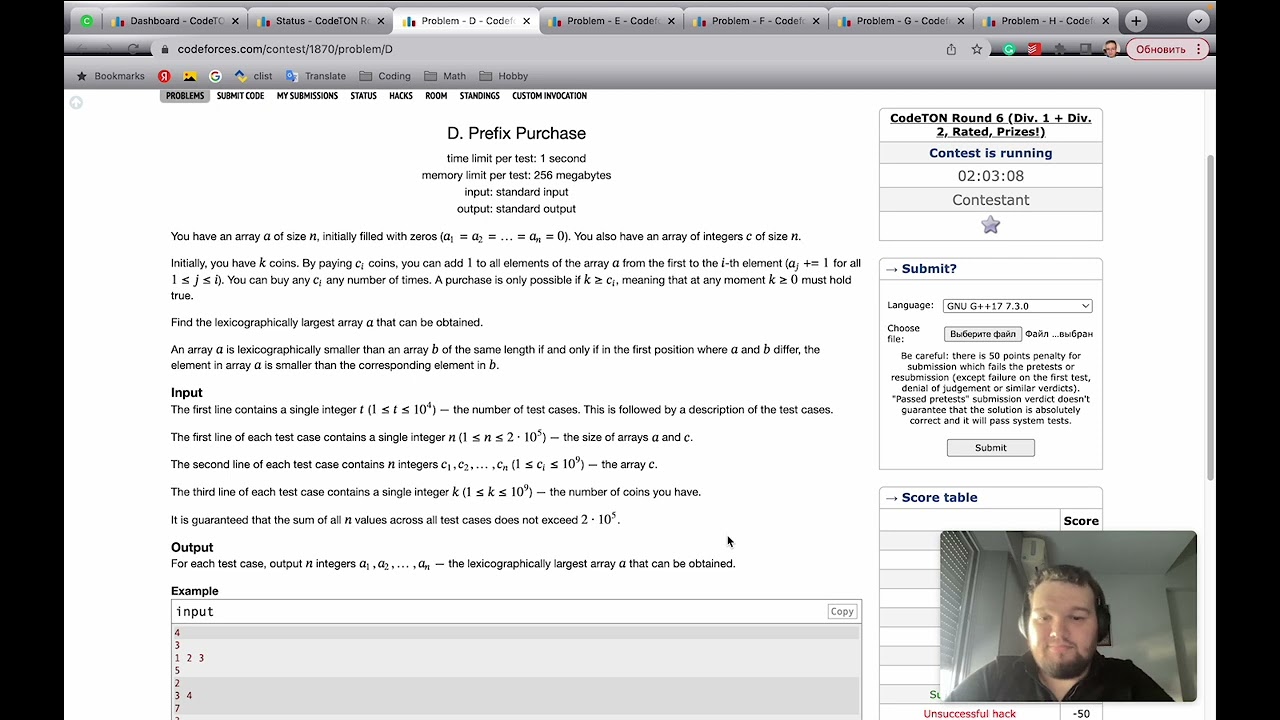Expand the Hobby bookmarks folder

(x=503, y=76)
